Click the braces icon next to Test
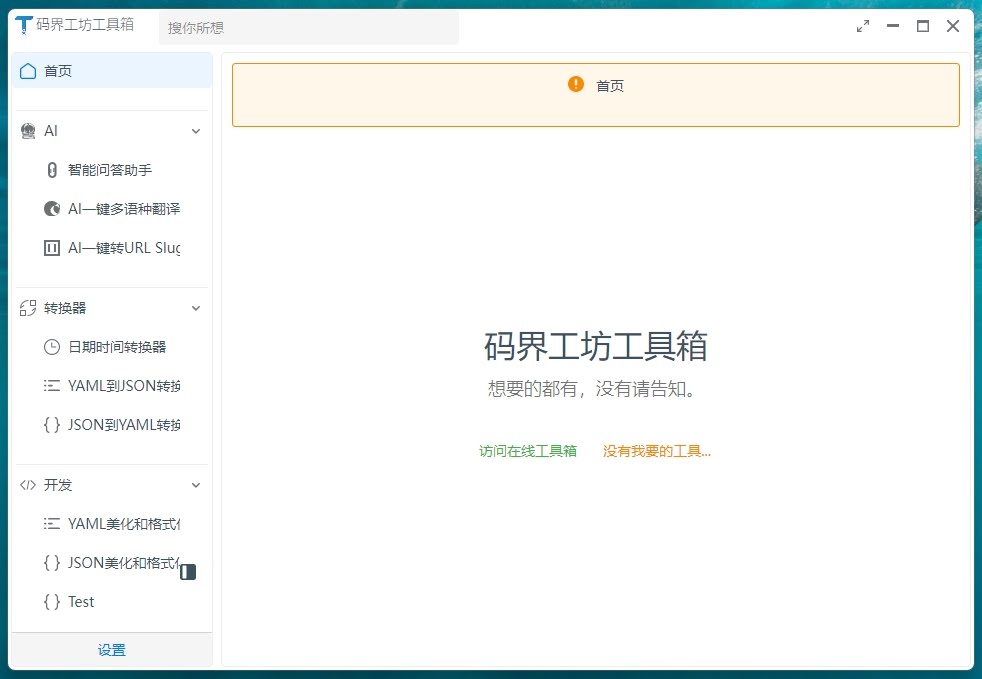This screenshot has width=982, height=679. (52, 602)
